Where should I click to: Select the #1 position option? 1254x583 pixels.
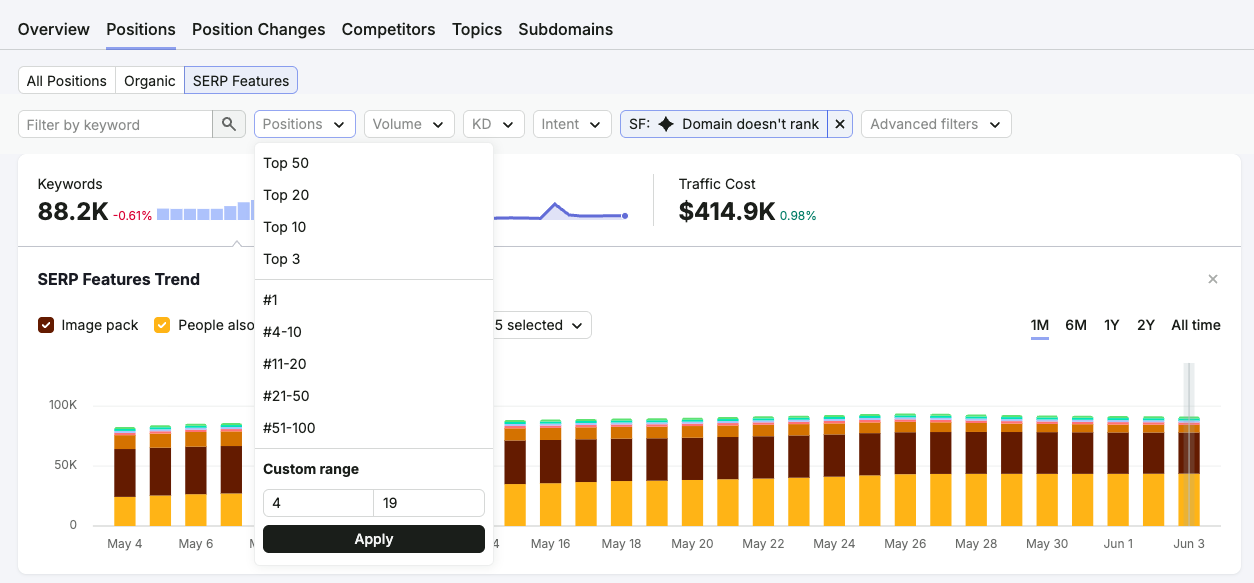click(374, 300)
